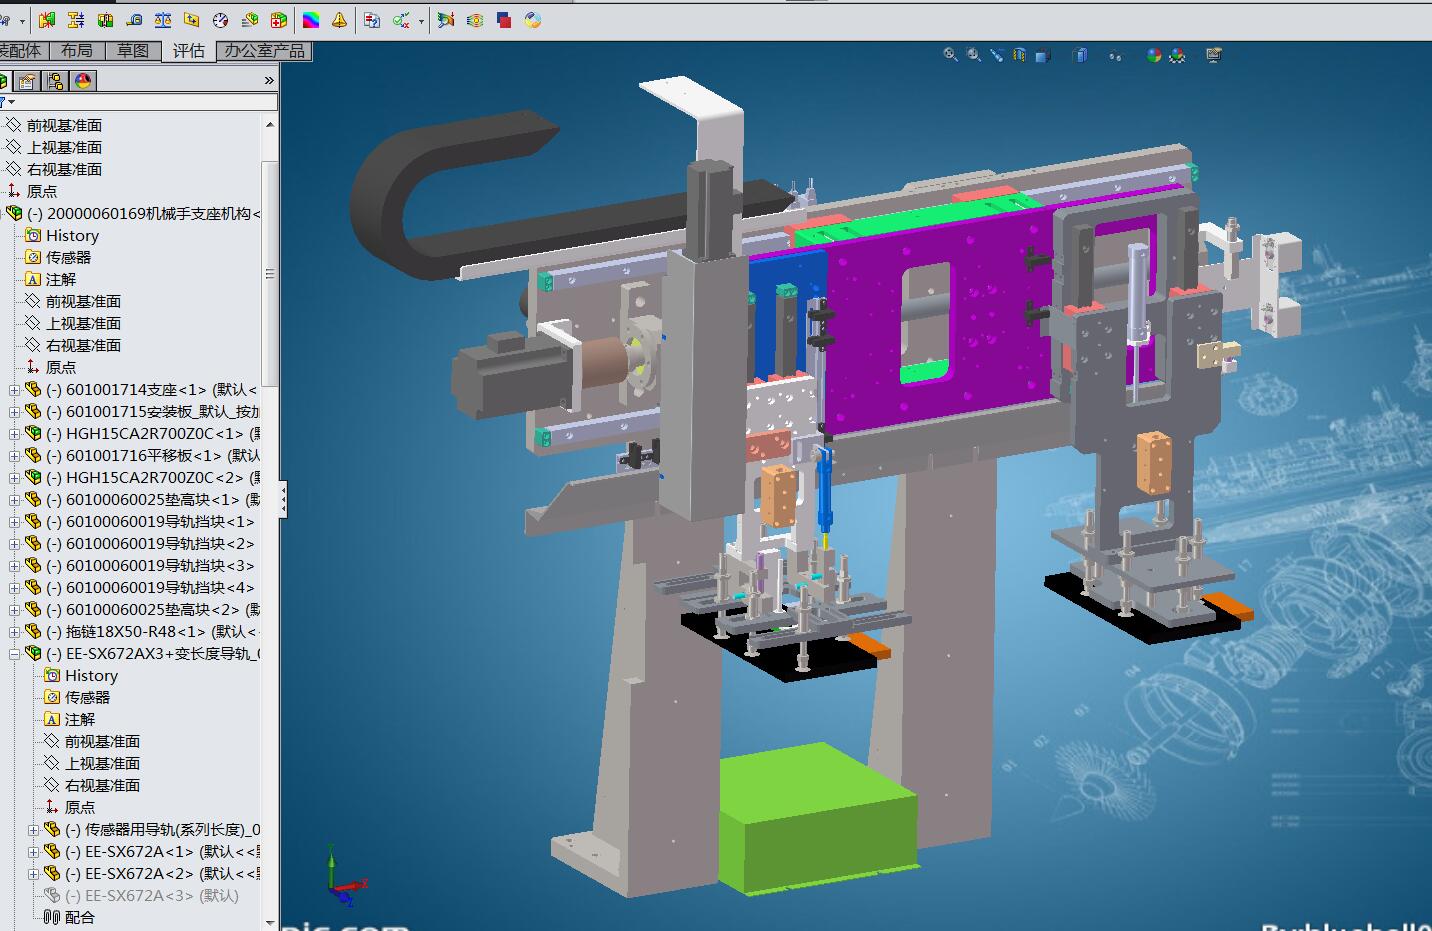
Task: Click Zoom to Fit in viewport toolbar
Action: pyautogui.click(x=950, y=55)
